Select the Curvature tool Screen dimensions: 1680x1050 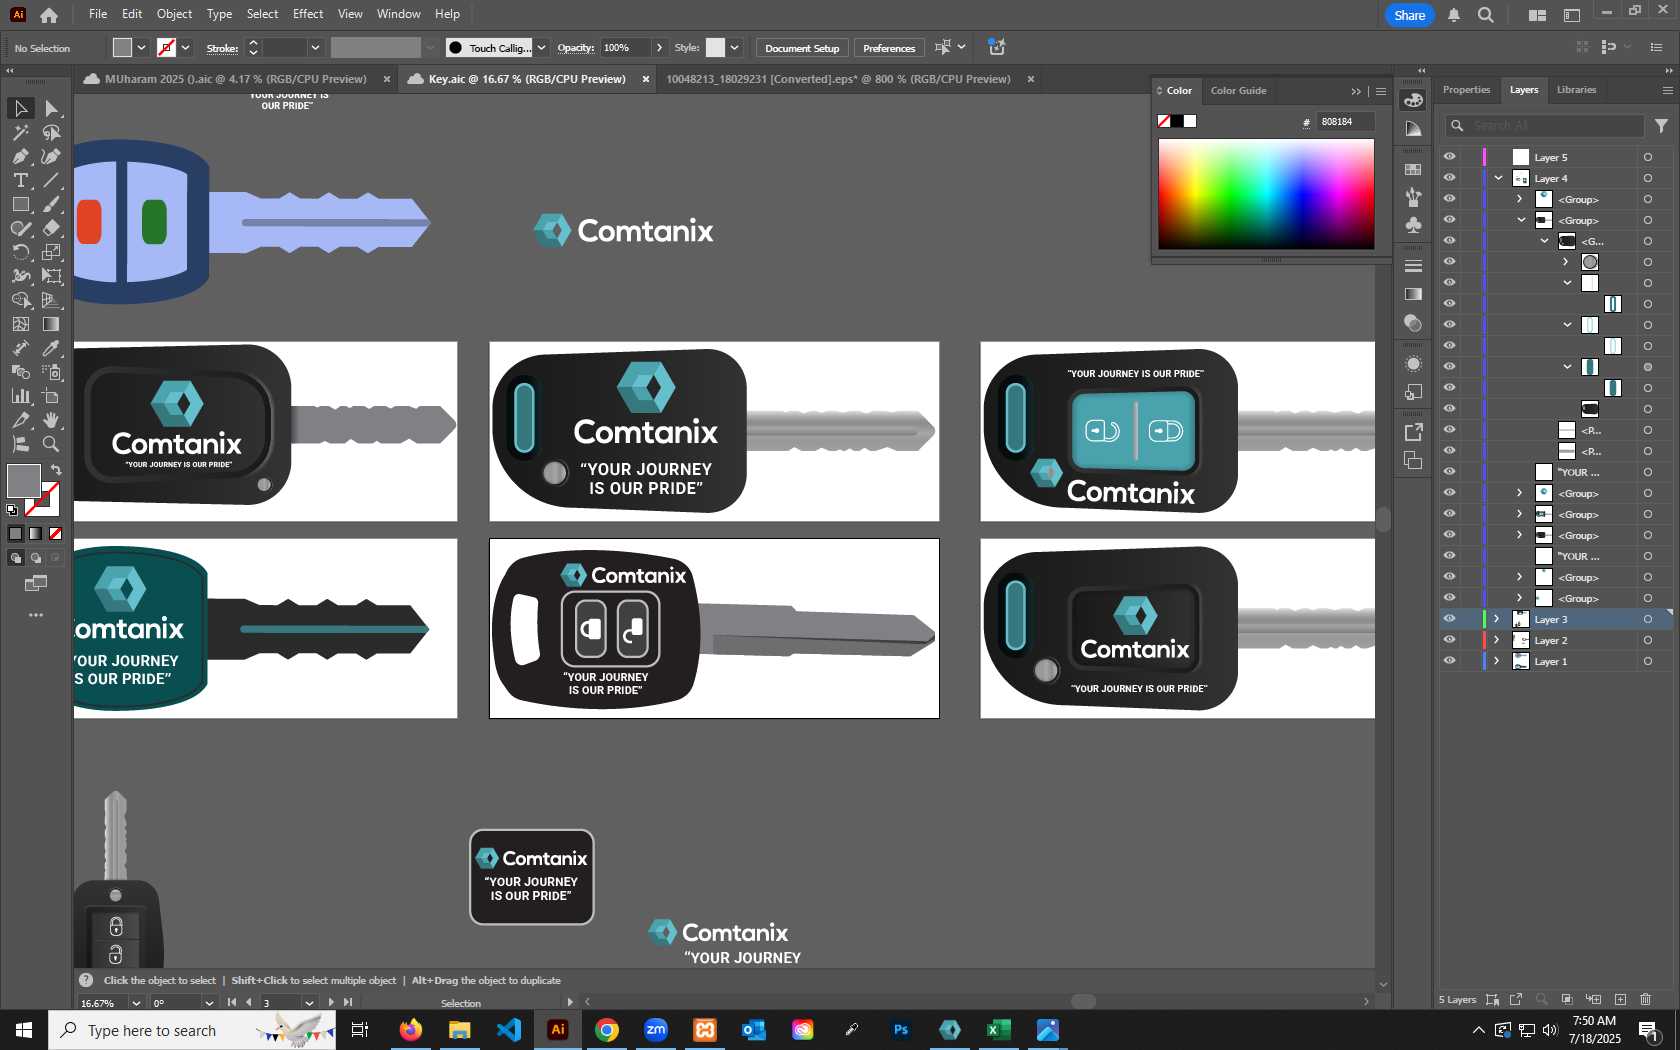pos(51,156)
